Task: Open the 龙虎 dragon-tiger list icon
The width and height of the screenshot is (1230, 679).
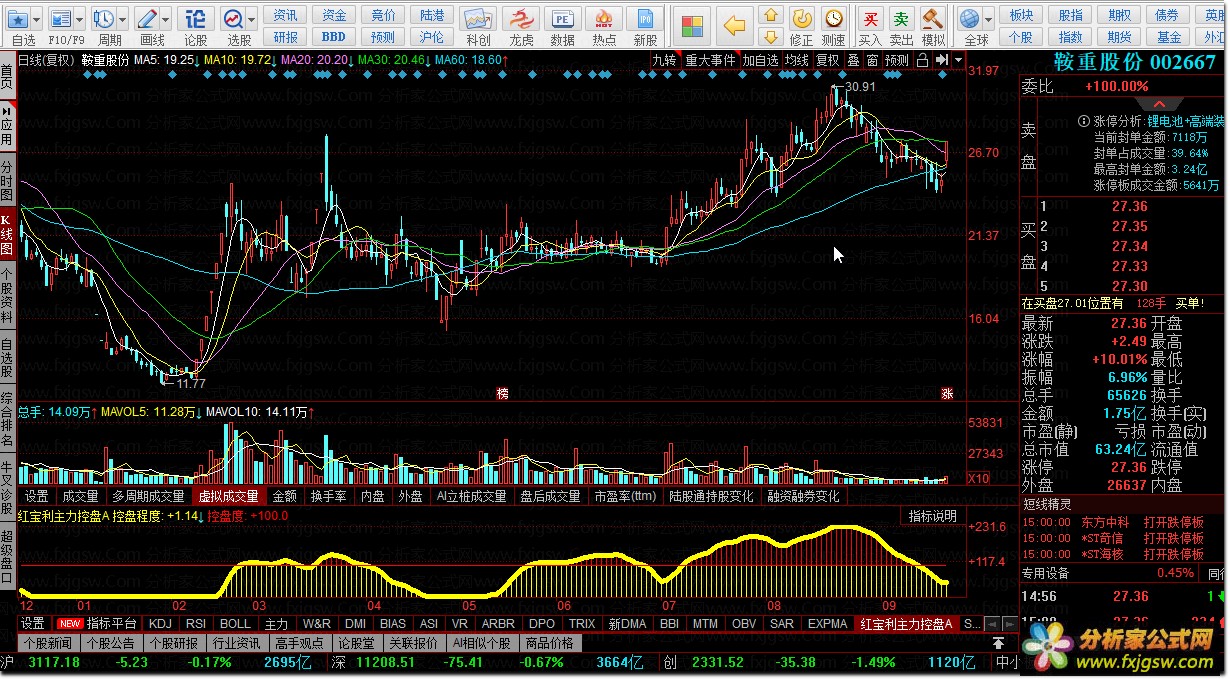Action: pos(521,18)
